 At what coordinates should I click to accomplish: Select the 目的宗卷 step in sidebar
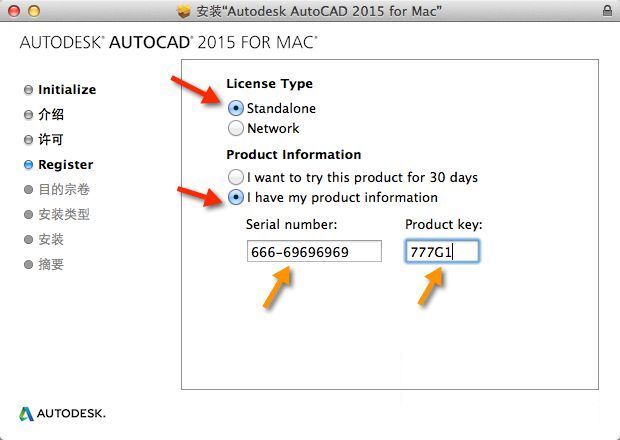[x=57, y=189]
